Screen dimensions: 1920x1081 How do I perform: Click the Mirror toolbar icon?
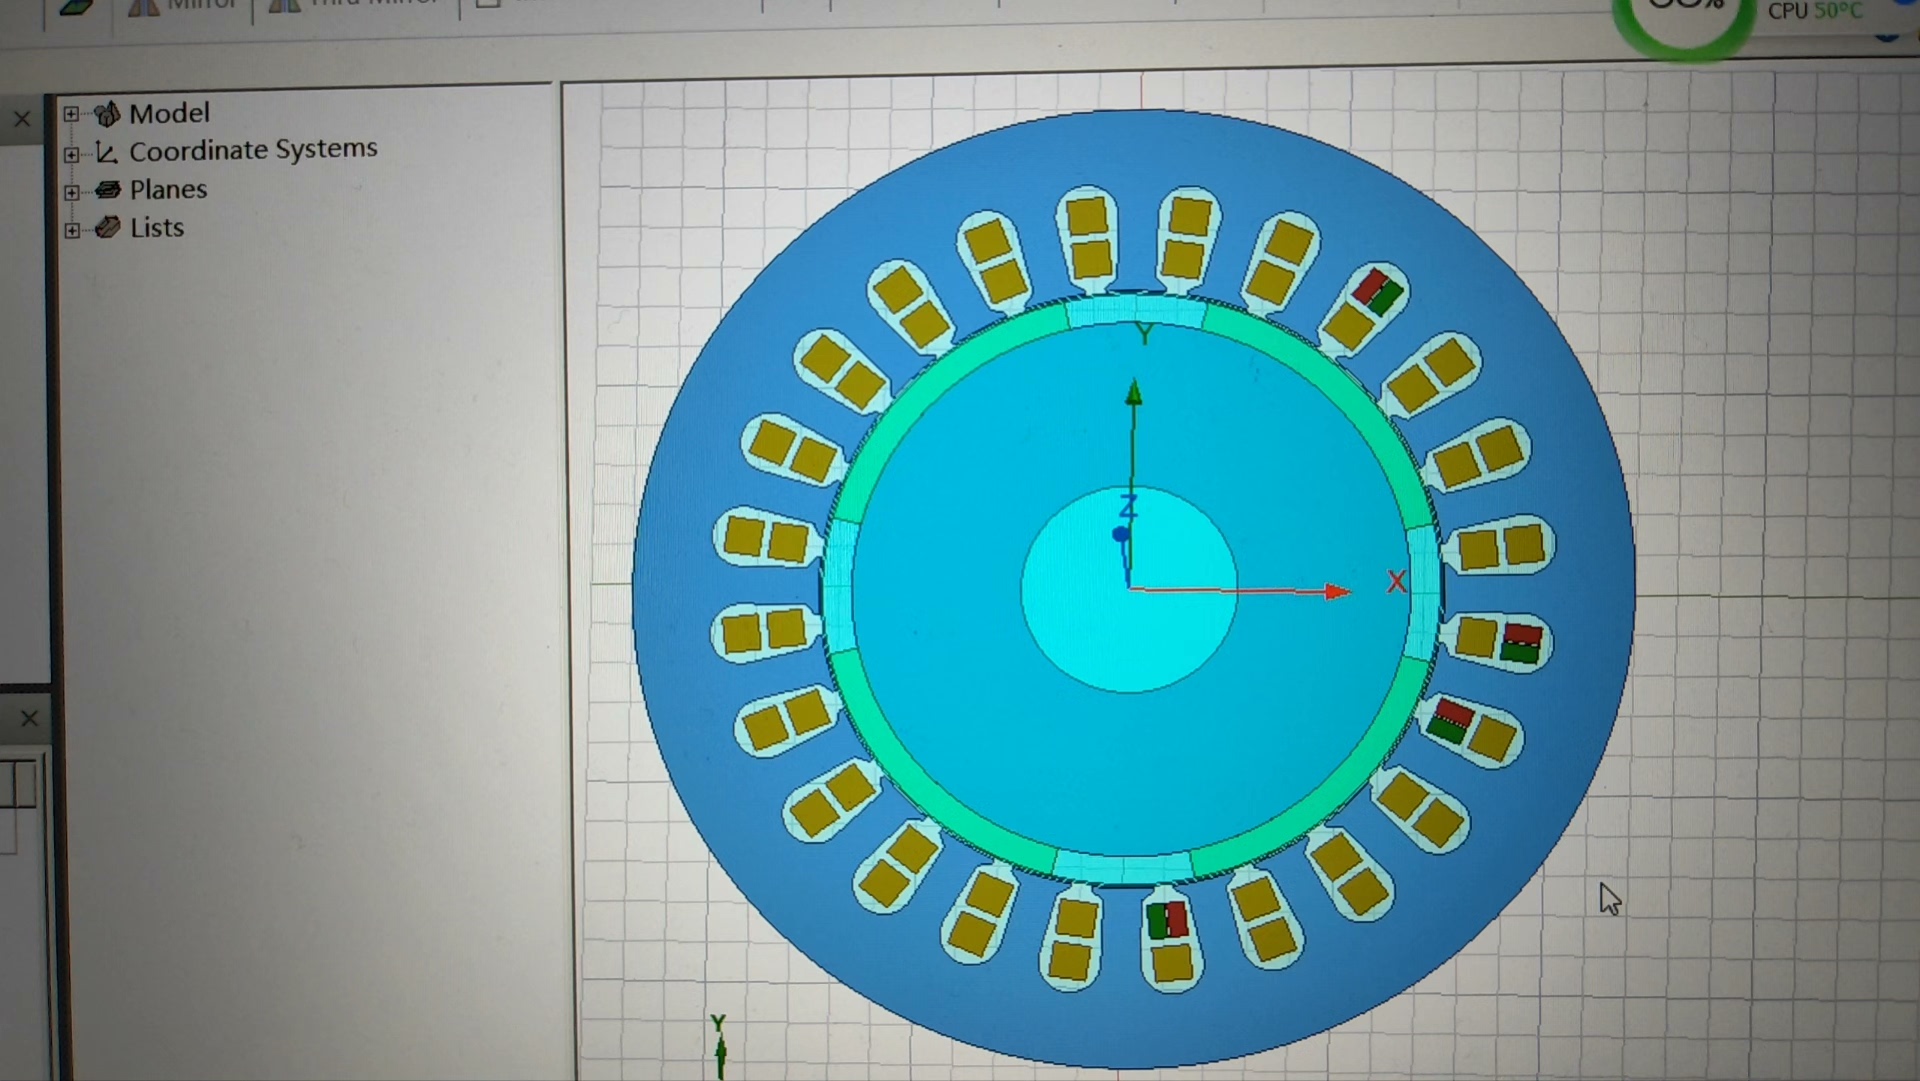tap(144, 7)
